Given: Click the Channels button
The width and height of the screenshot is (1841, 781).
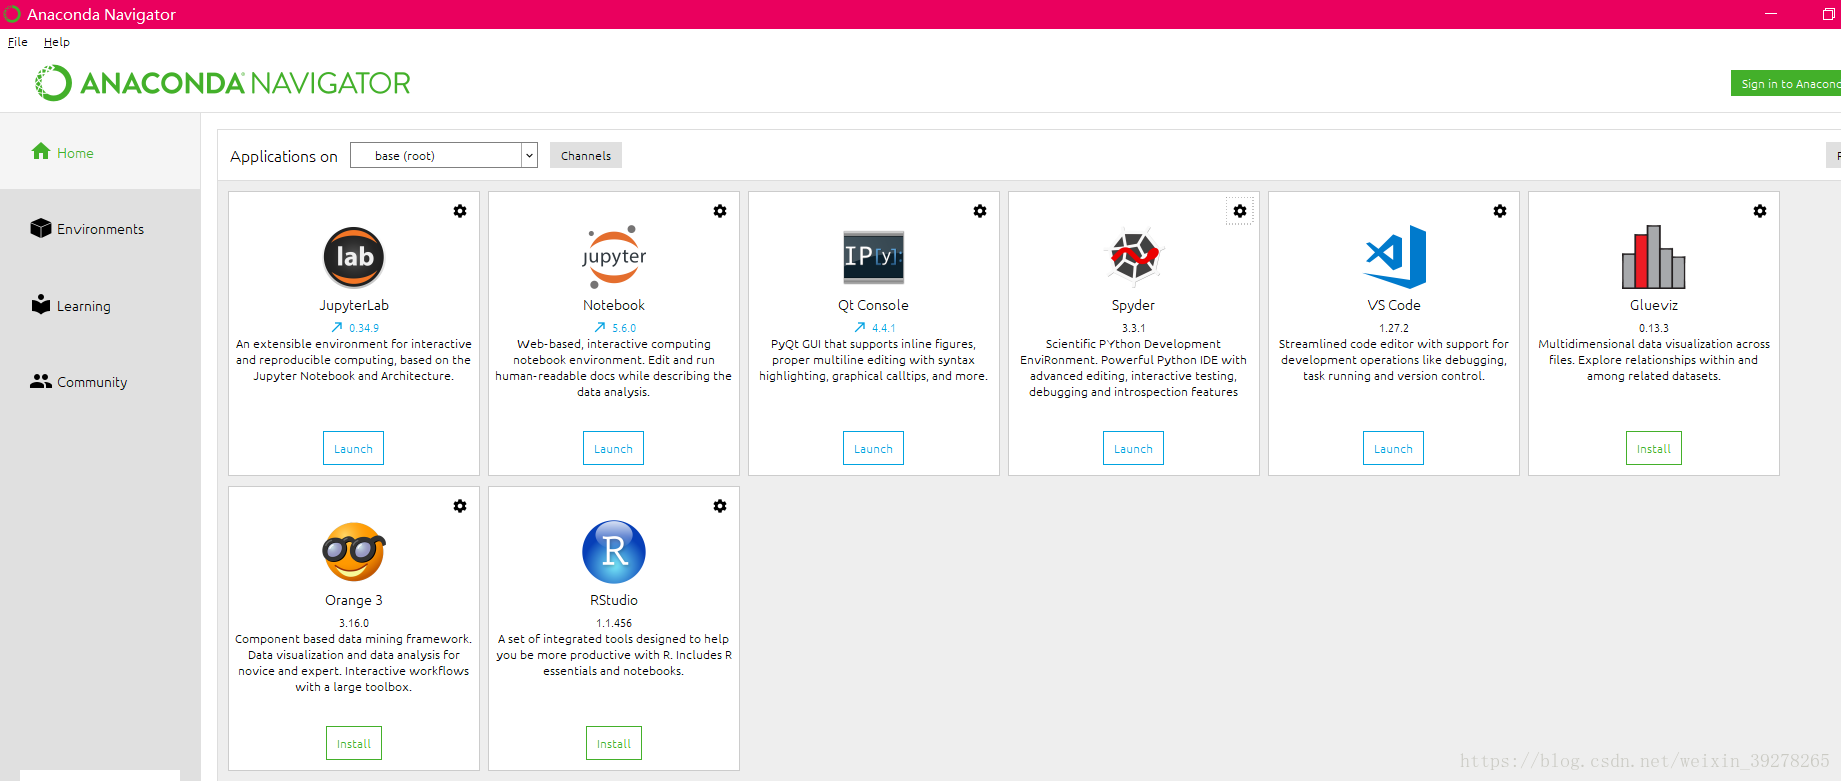Looking at the screenshot, I should (x=586, y=155).
